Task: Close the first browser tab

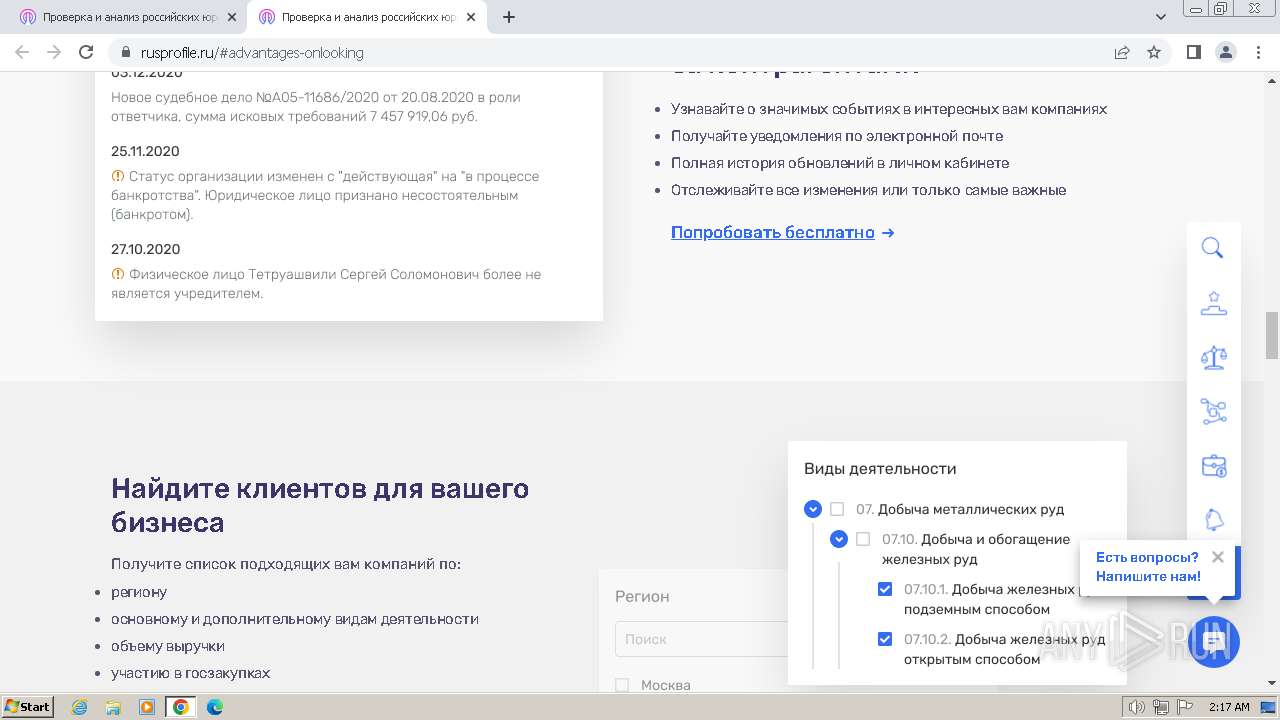Action: tap(232, 17)
